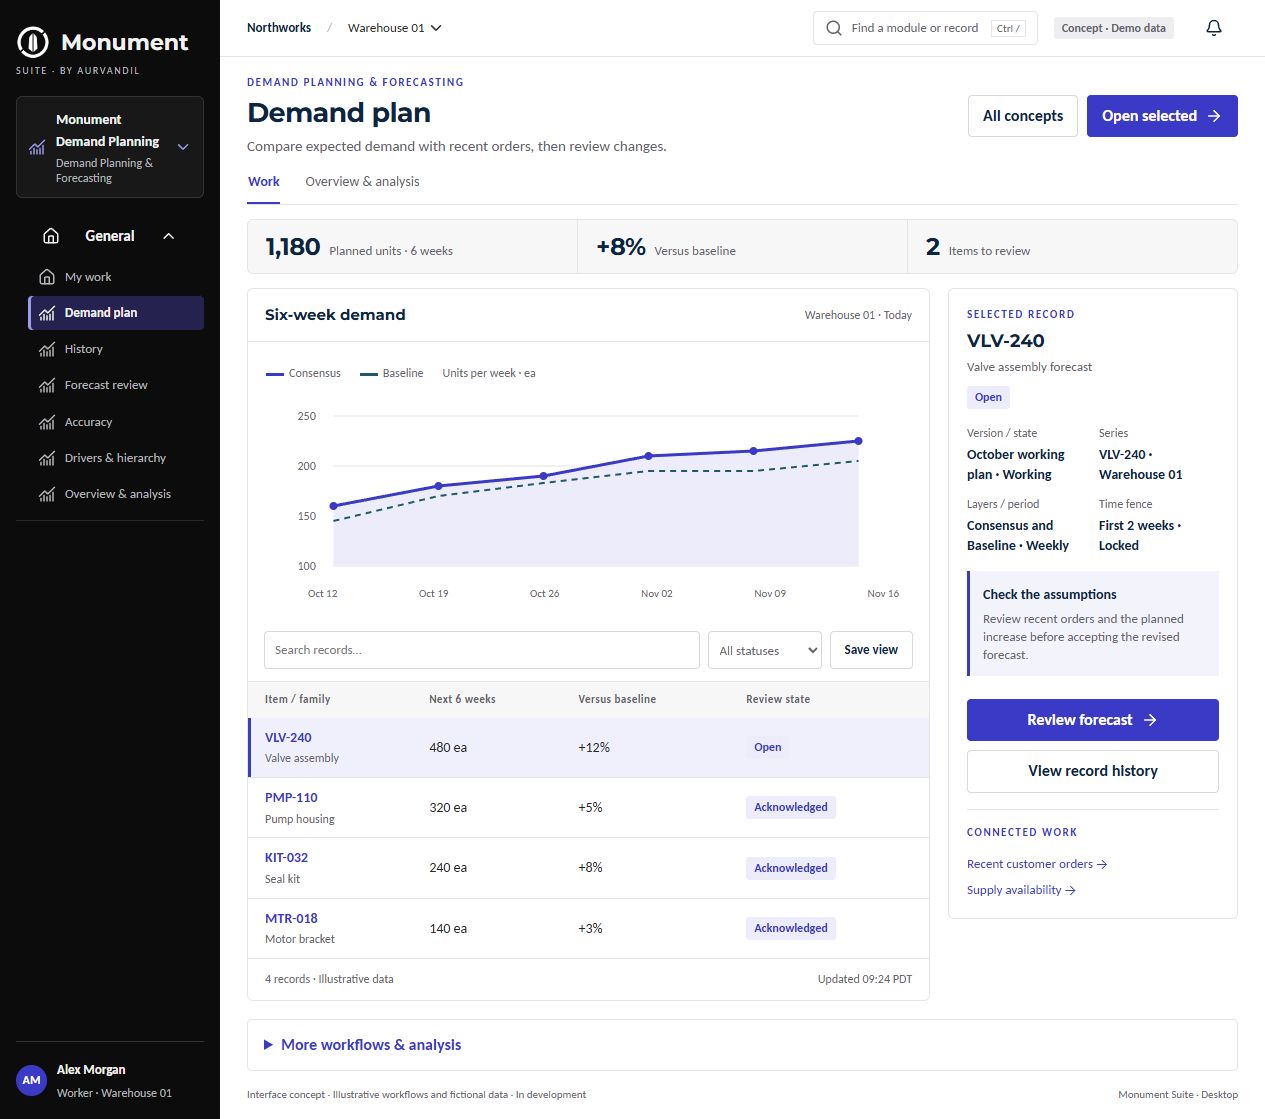The width and height of the screenshot is (1265, 1119).
Task: Click the Nov 02 consensus data point
Action: tap(648, 456)
